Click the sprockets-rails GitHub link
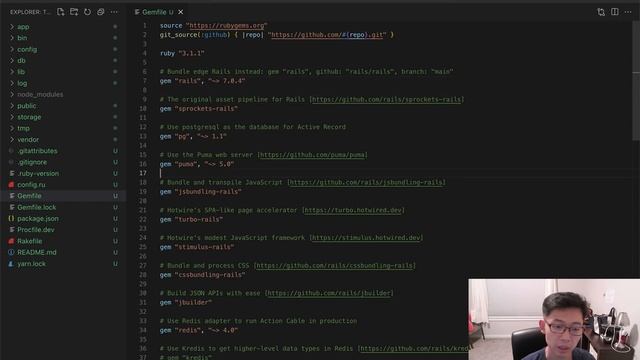 [x=387, y=100]
